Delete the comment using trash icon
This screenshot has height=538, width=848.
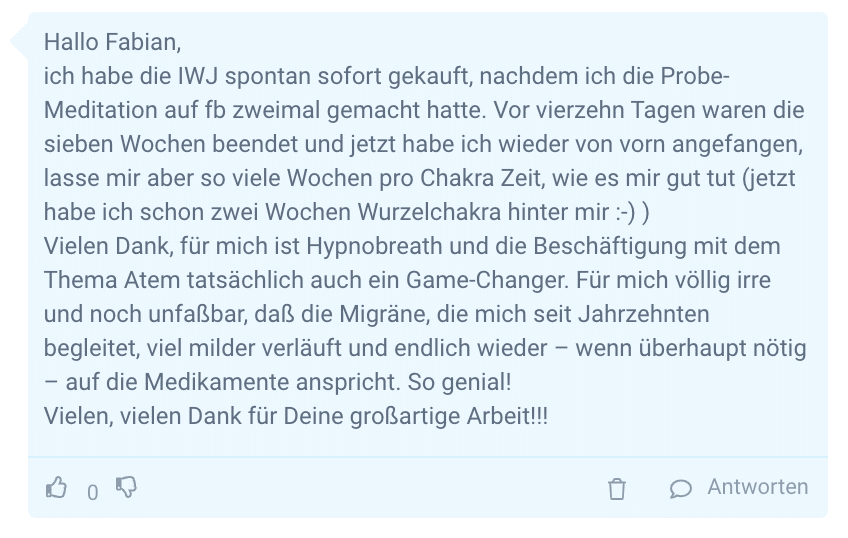click(617, 489)
